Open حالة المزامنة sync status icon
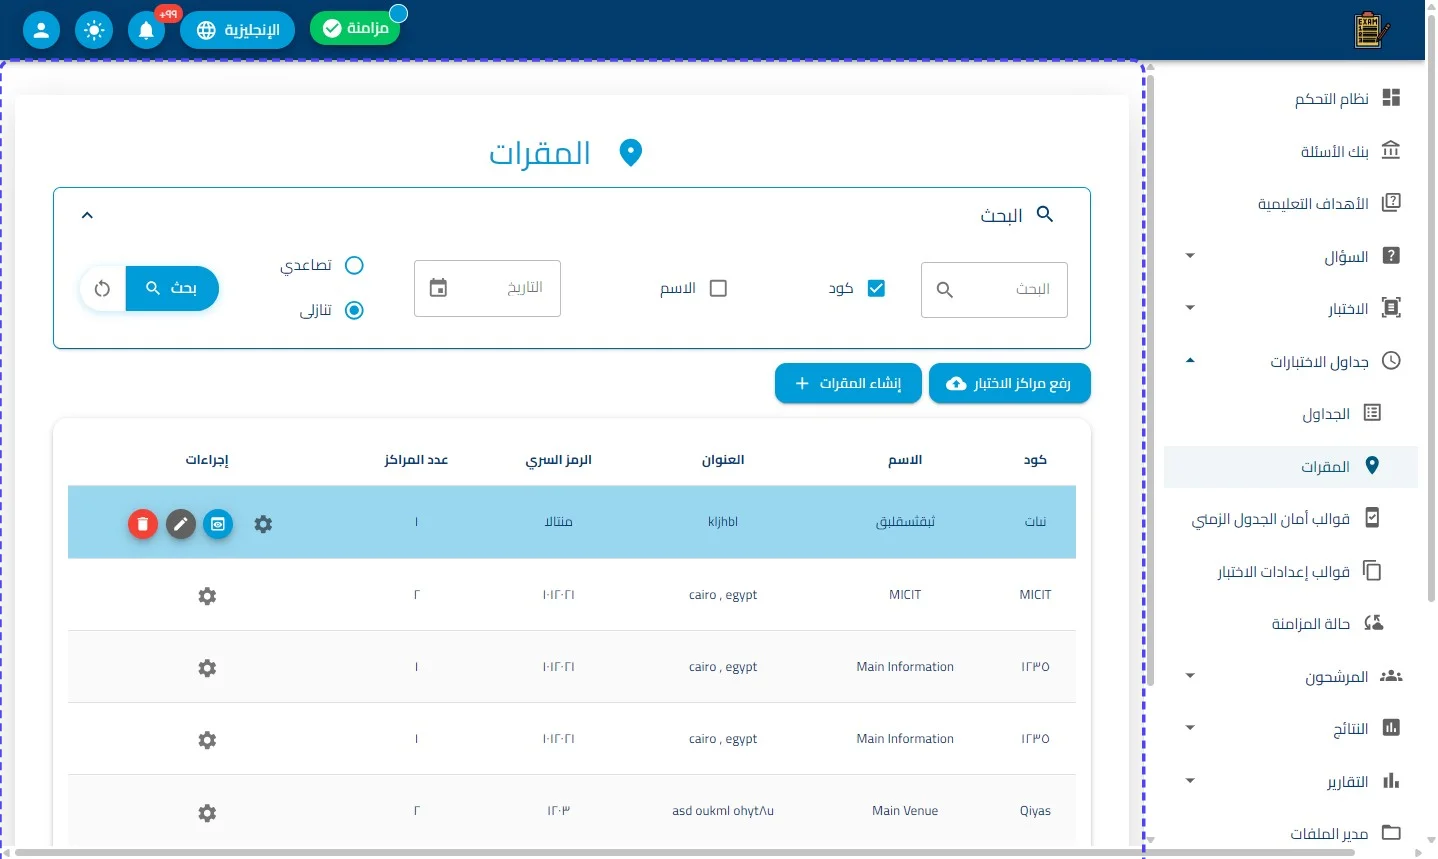The width and height of the screenshot is (1438, 859). pos(1374,623)
